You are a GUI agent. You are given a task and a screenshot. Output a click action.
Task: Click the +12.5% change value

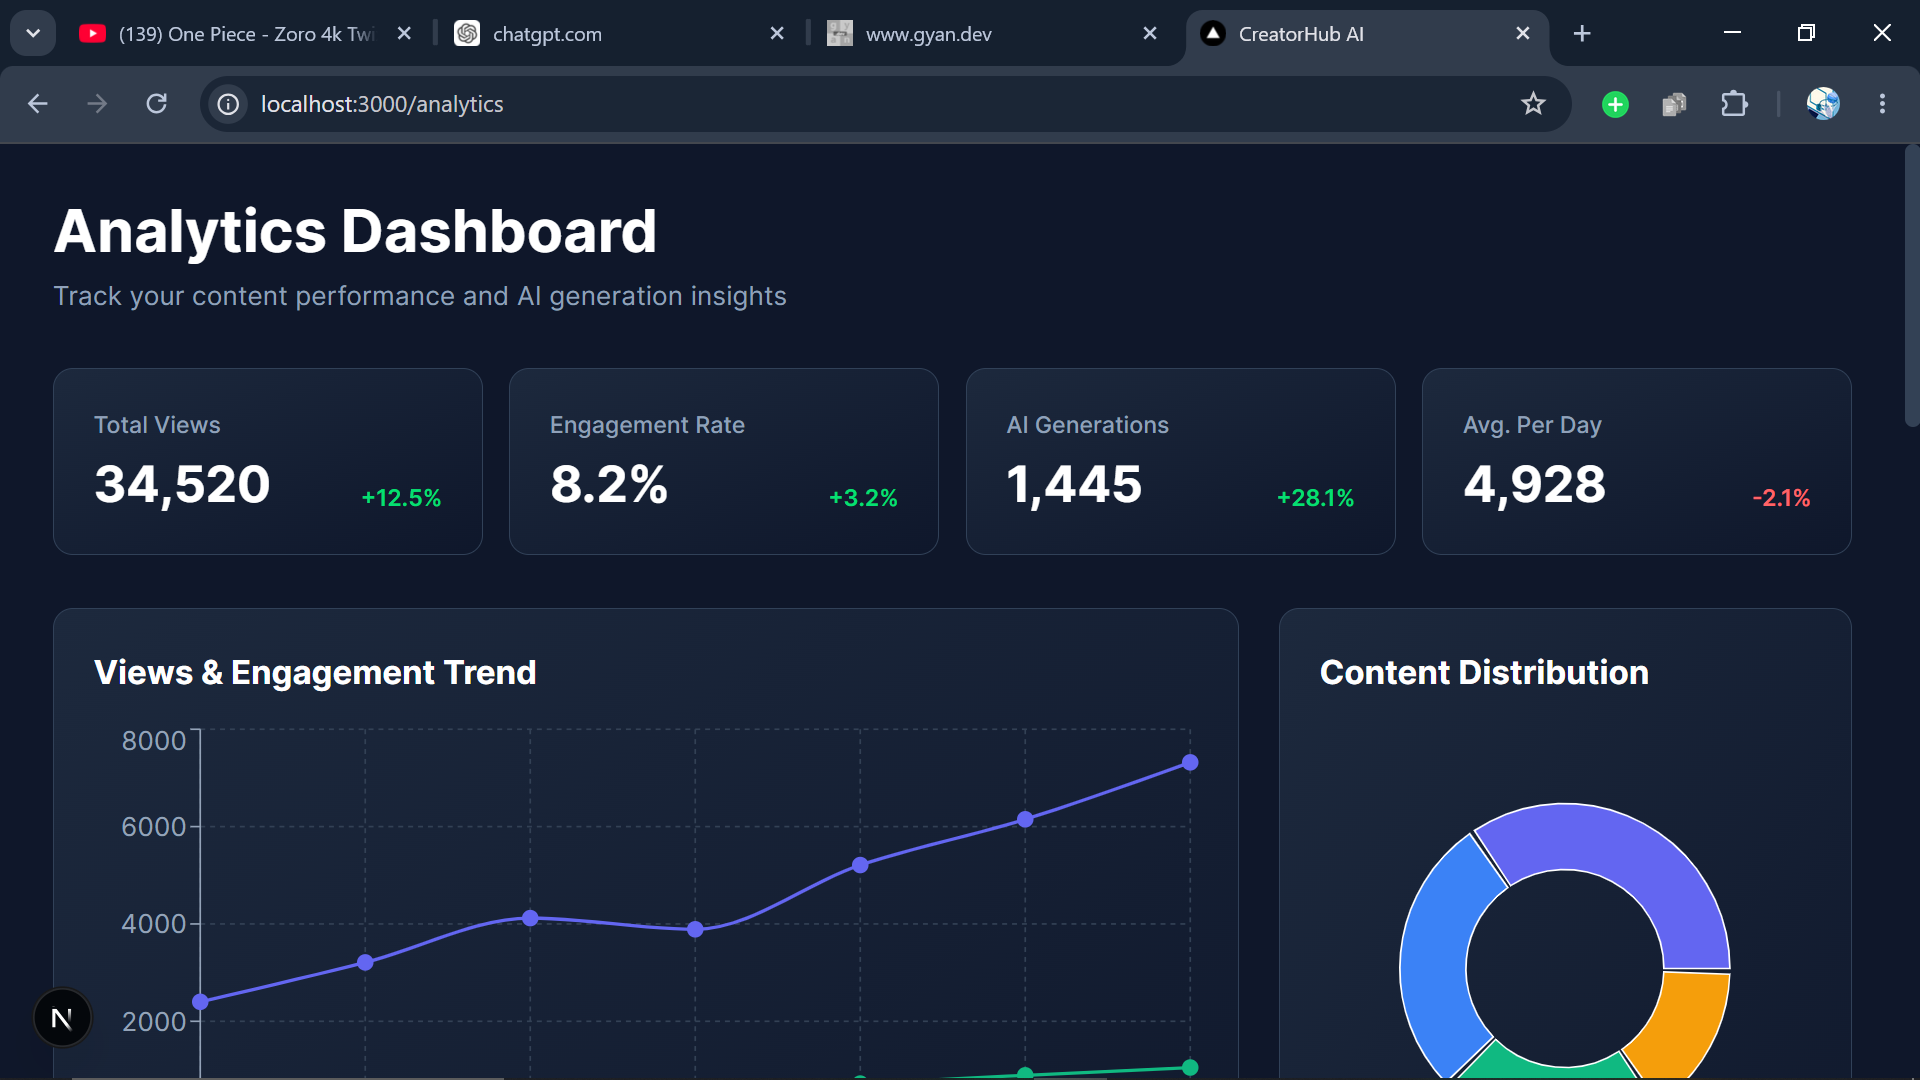point(401,498)
